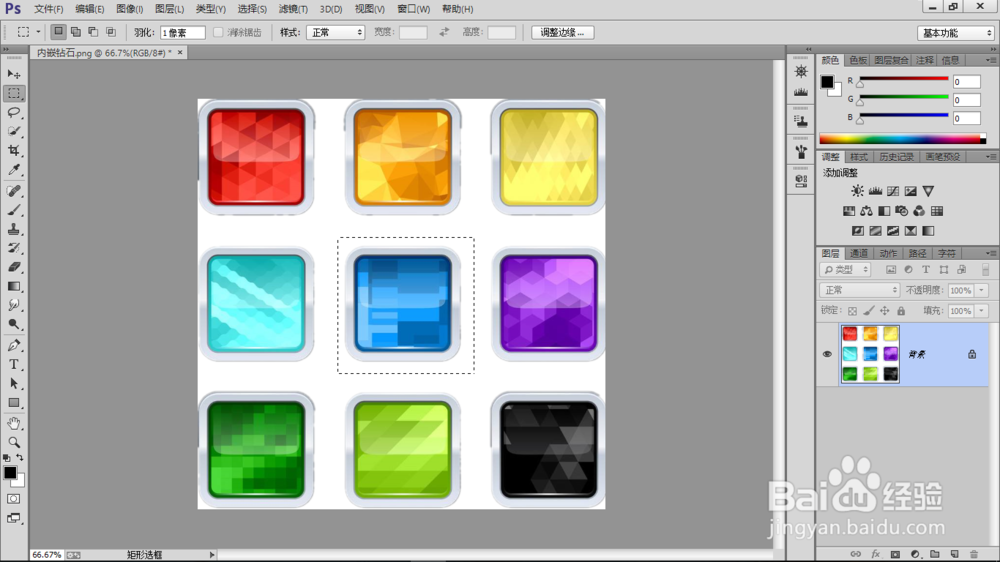Click foreground color swatch in toolbox
The width and height of the screenshot is (1000, 562).
(10, 473)
